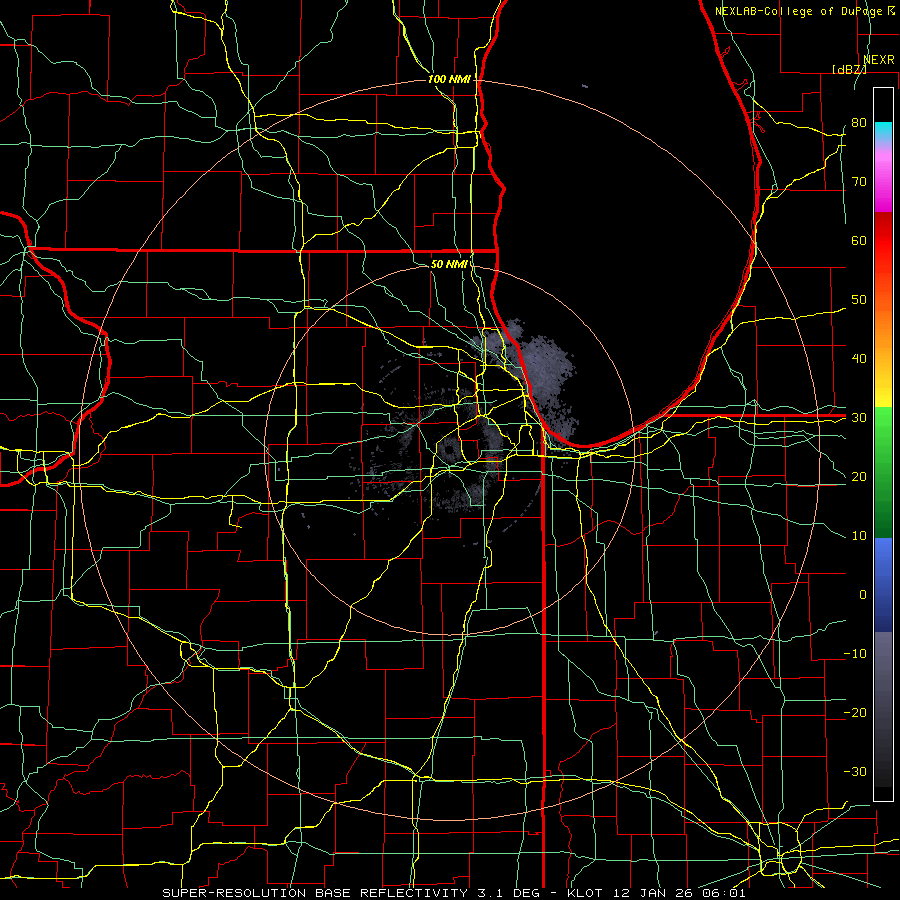Click the '0' value on the dBZ scale
This screenshot has width=900, height=900.
[x=863, y=595]
